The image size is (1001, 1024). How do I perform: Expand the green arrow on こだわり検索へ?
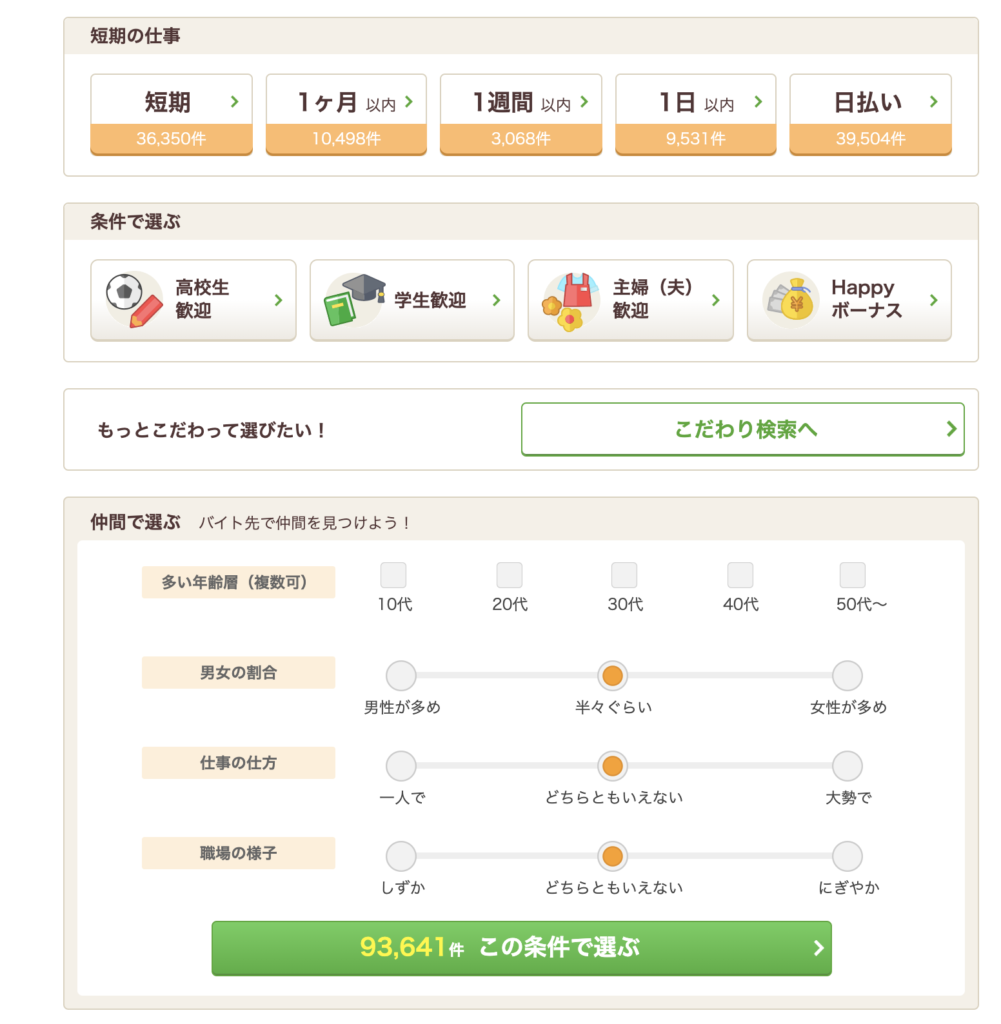point(951,428)
